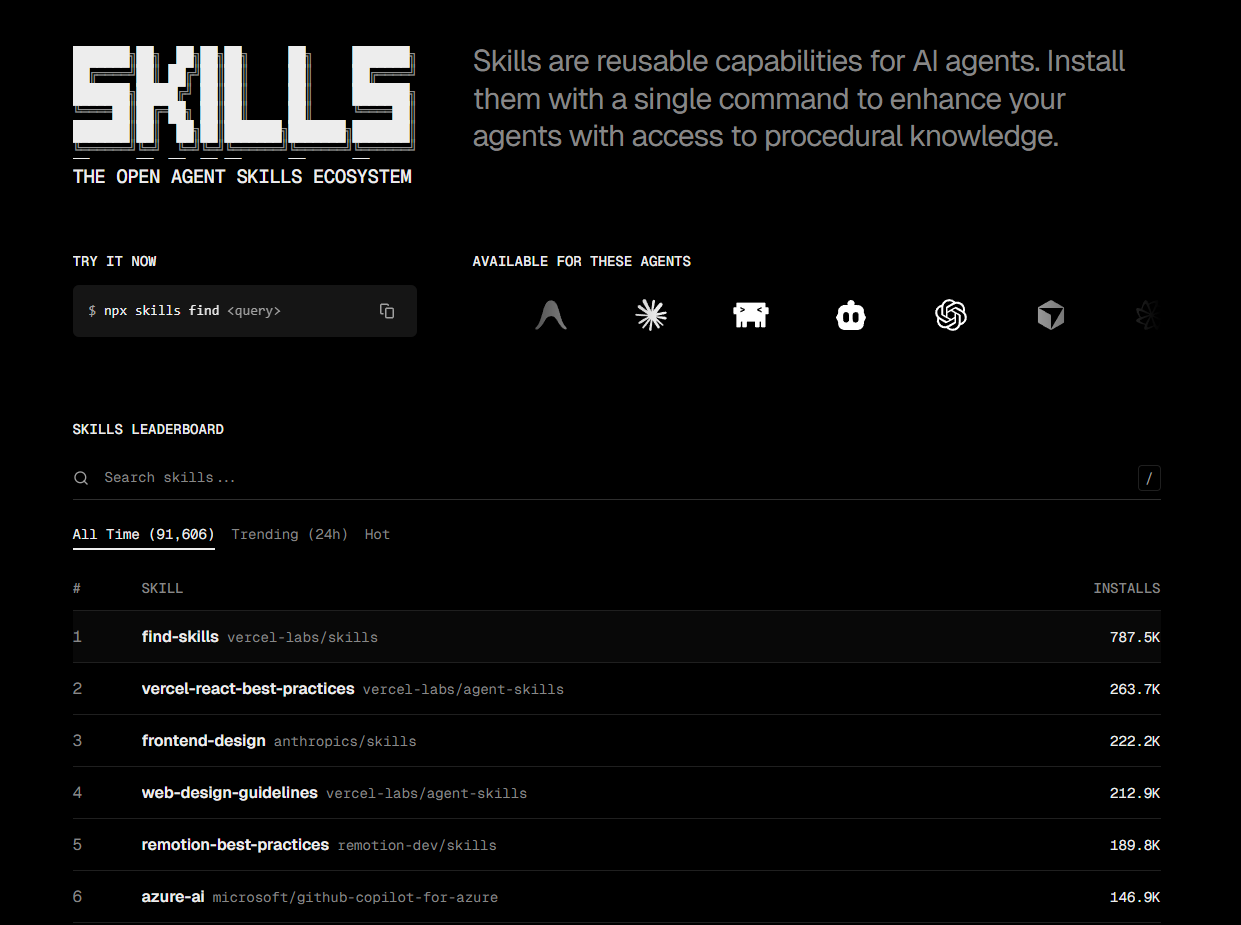Focus the Search skills input field
The height and width of the screenshot is (925, 1241).
pyautogui.click(x=600, y=478)
